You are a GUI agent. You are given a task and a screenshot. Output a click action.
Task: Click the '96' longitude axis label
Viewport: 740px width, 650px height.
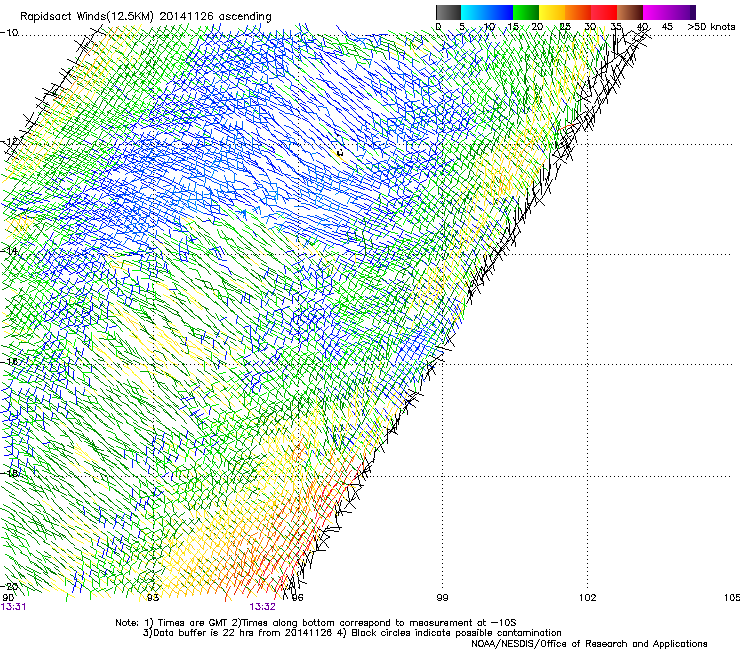[x=297, y=598]
